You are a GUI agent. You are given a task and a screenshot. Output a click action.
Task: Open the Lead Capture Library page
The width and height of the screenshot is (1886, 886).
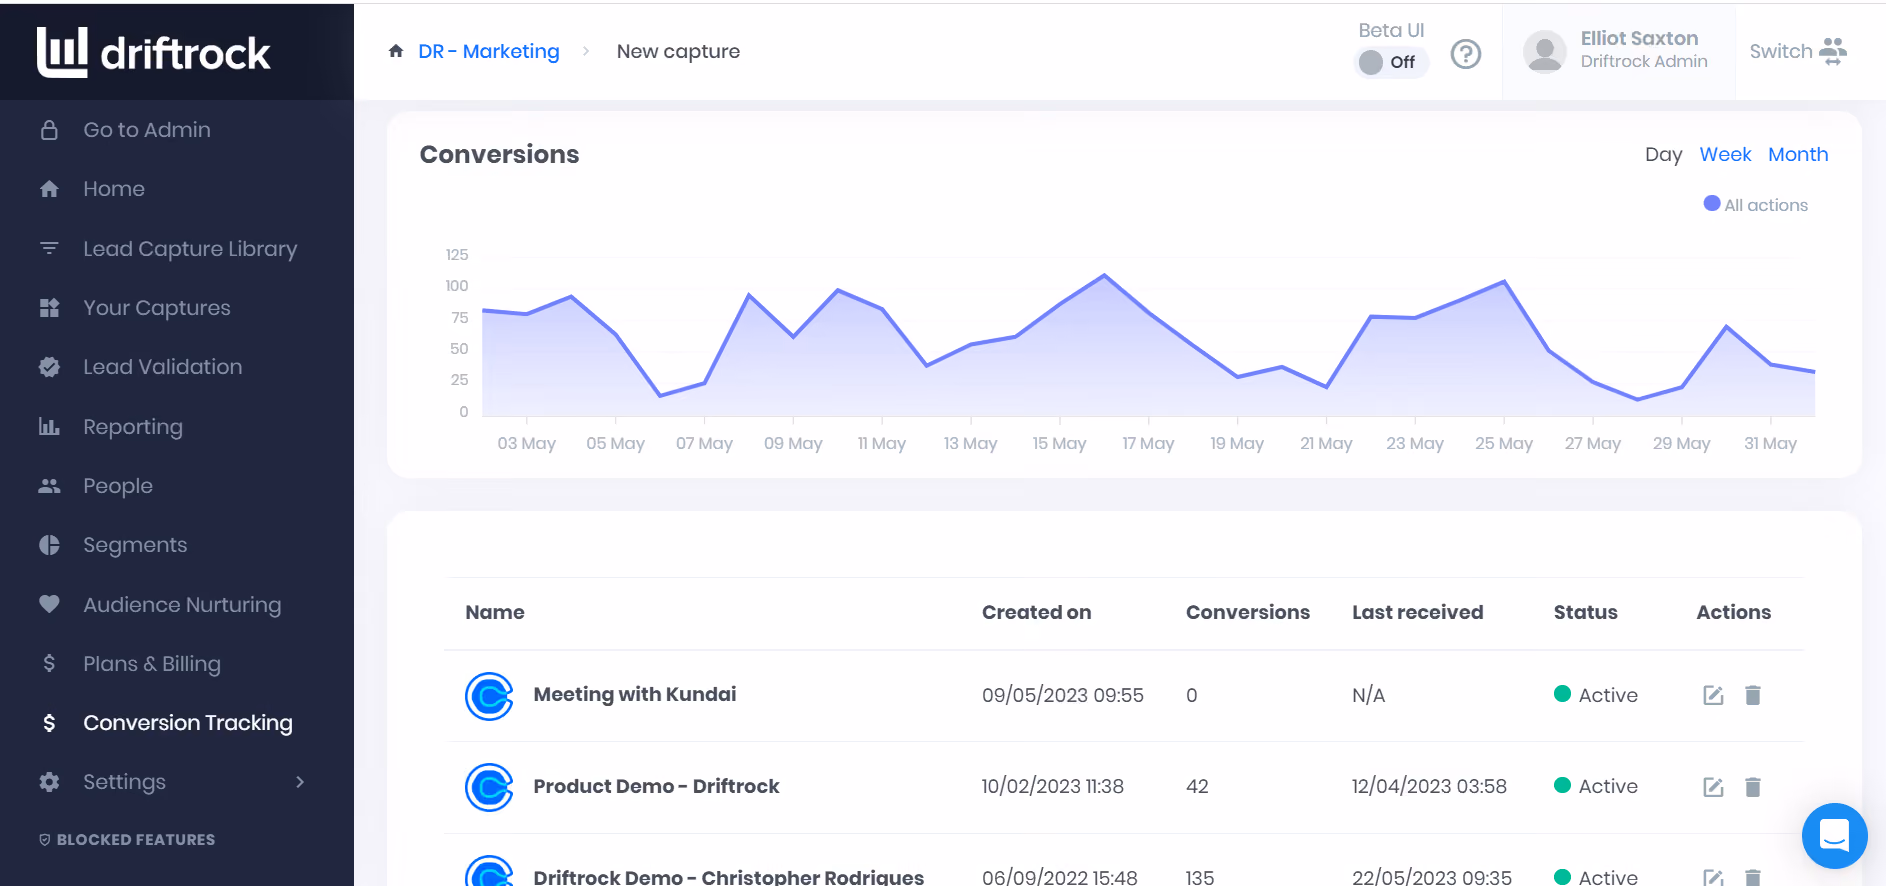click(x=190, y=249)
